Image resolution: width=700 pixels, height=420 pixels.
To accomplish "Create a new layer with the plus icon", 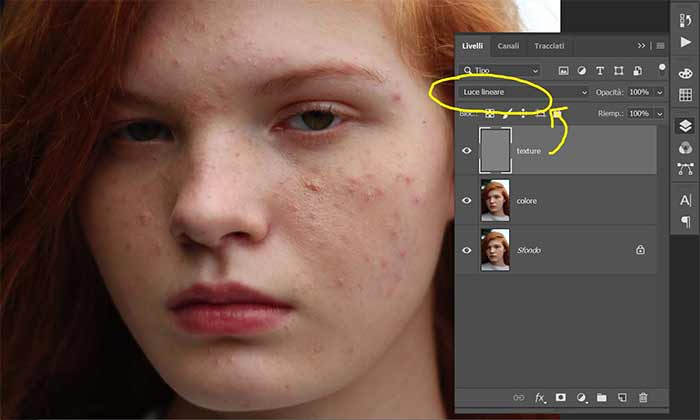I will [x=622, y=397].
